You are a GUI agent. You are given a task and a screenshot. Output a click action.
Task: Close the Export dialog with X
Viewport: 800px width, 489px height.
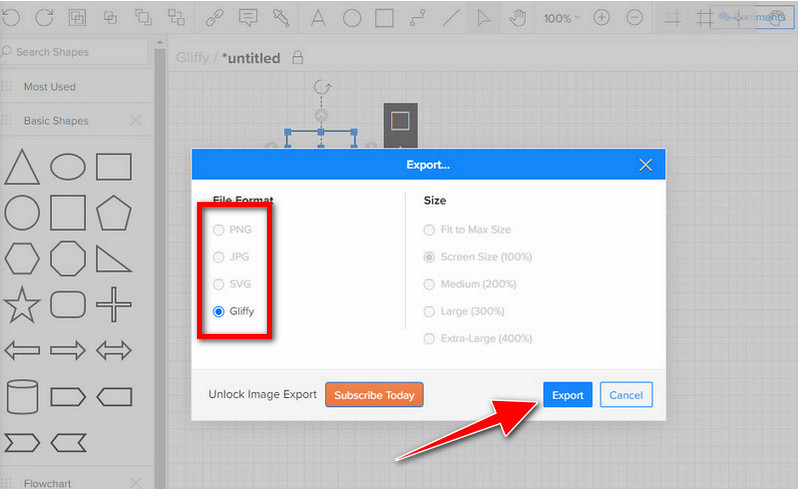(645, 165)
